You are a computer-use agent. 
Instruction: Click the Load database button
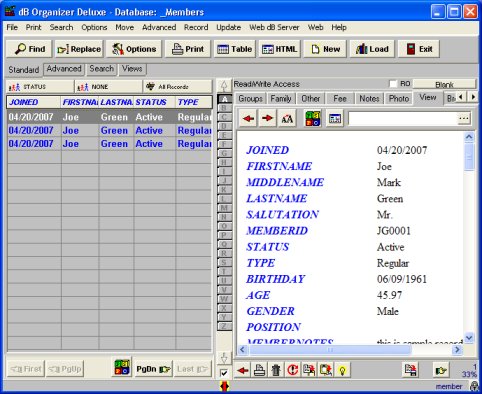pyautogui.click(x=372, y=49)
